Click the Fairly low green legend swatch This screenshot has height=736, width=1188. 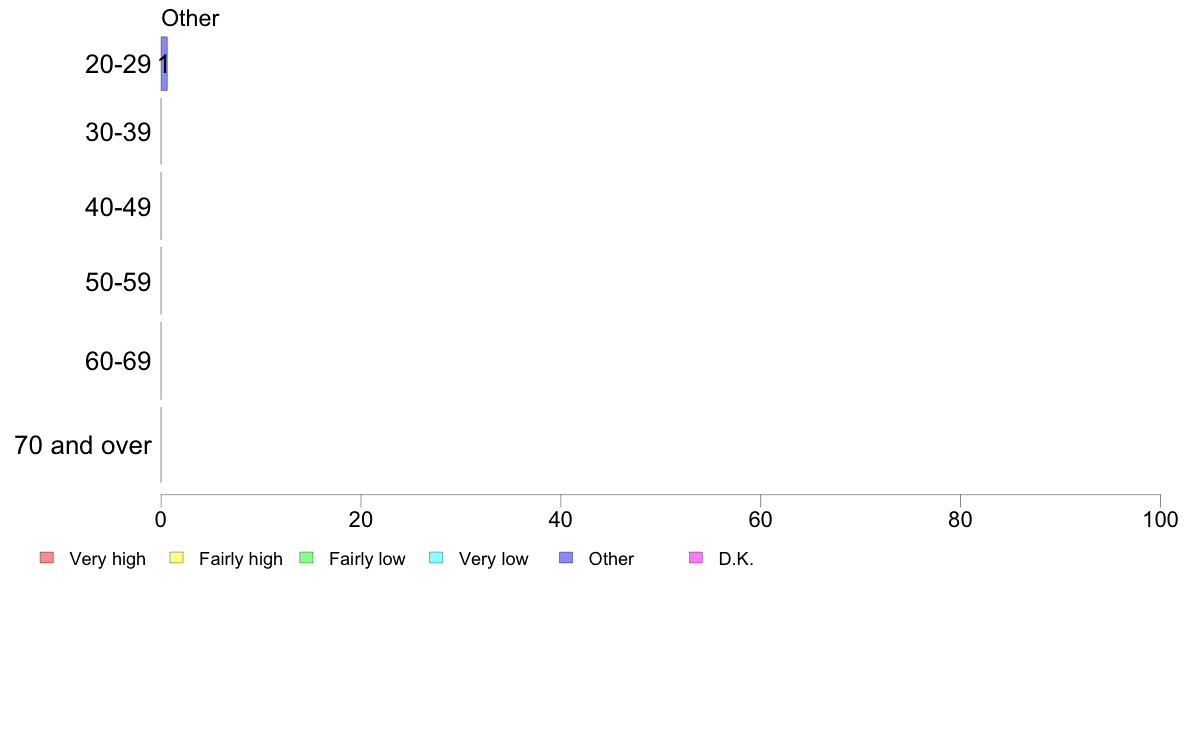[x=306, y=558]
